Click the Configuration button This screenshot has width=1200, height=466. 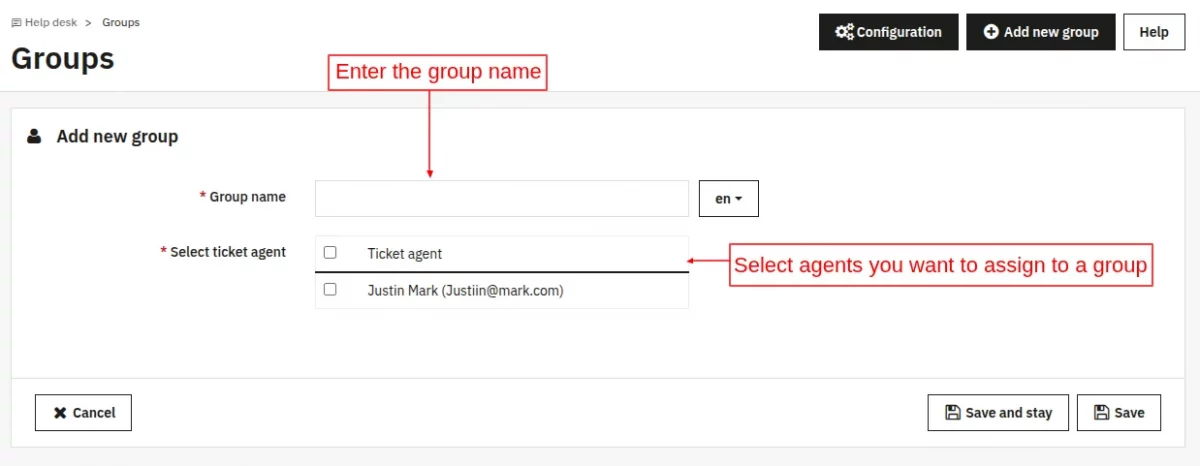[888, 32]
